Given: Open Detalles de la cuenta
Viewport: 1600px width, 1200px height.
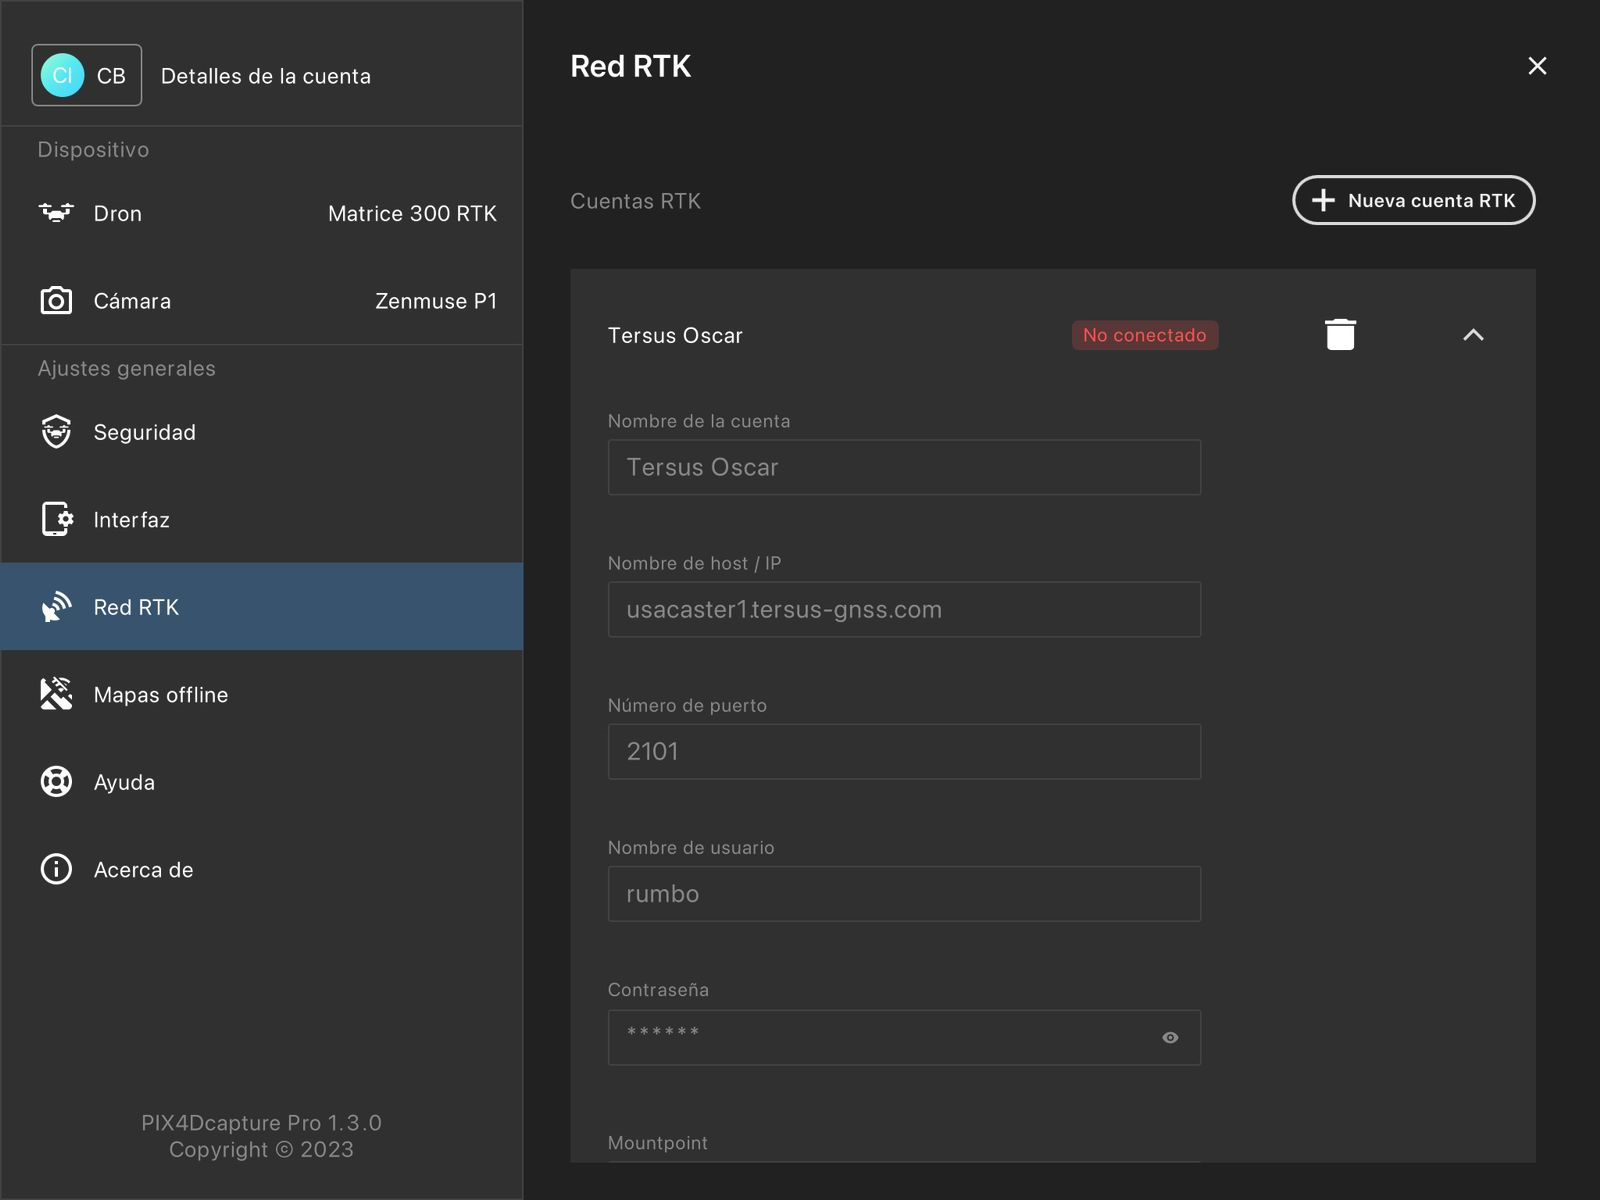Looking at the screenshot, I should [x=266, y=76].
